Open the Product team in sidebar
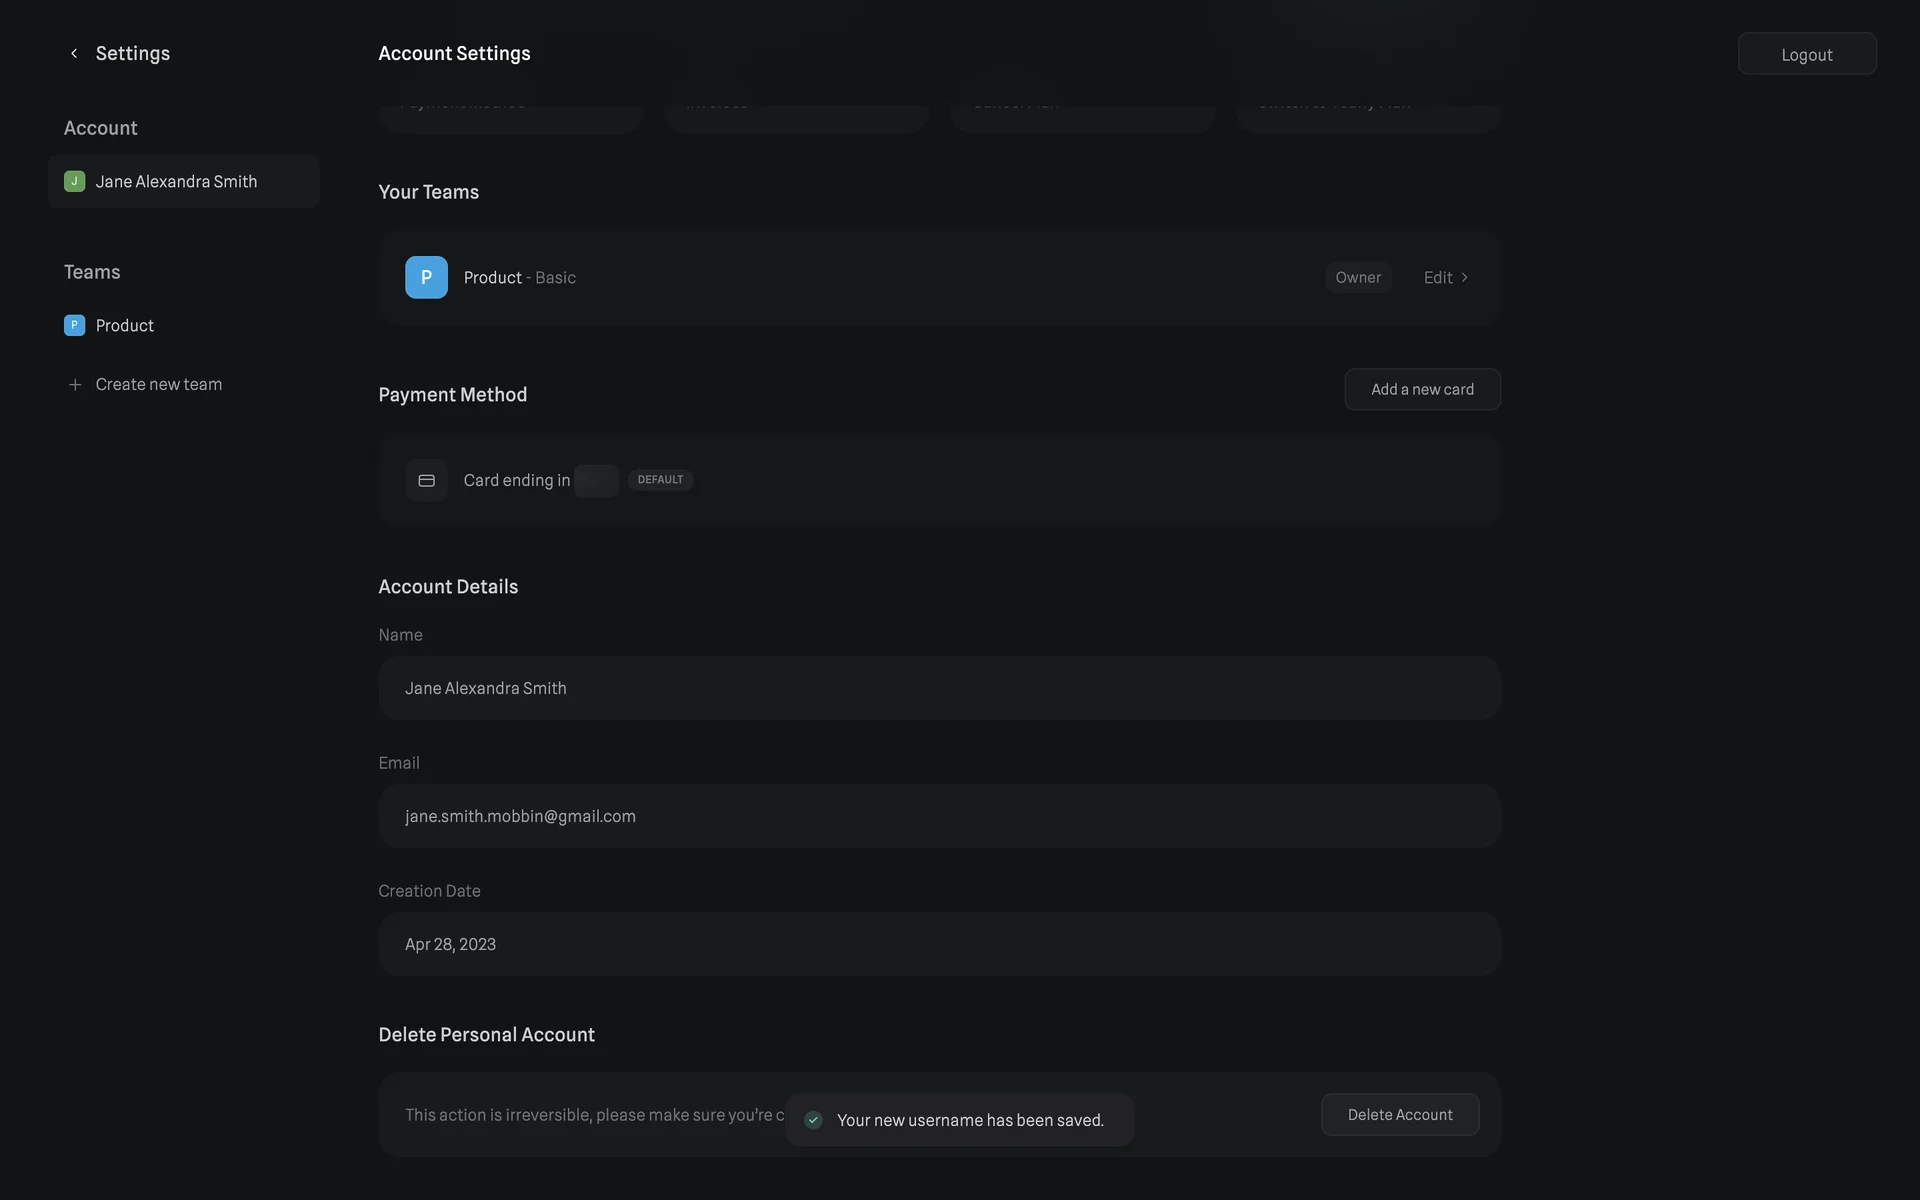This screenshot has width=1920, height=1200. coord(124,326)
